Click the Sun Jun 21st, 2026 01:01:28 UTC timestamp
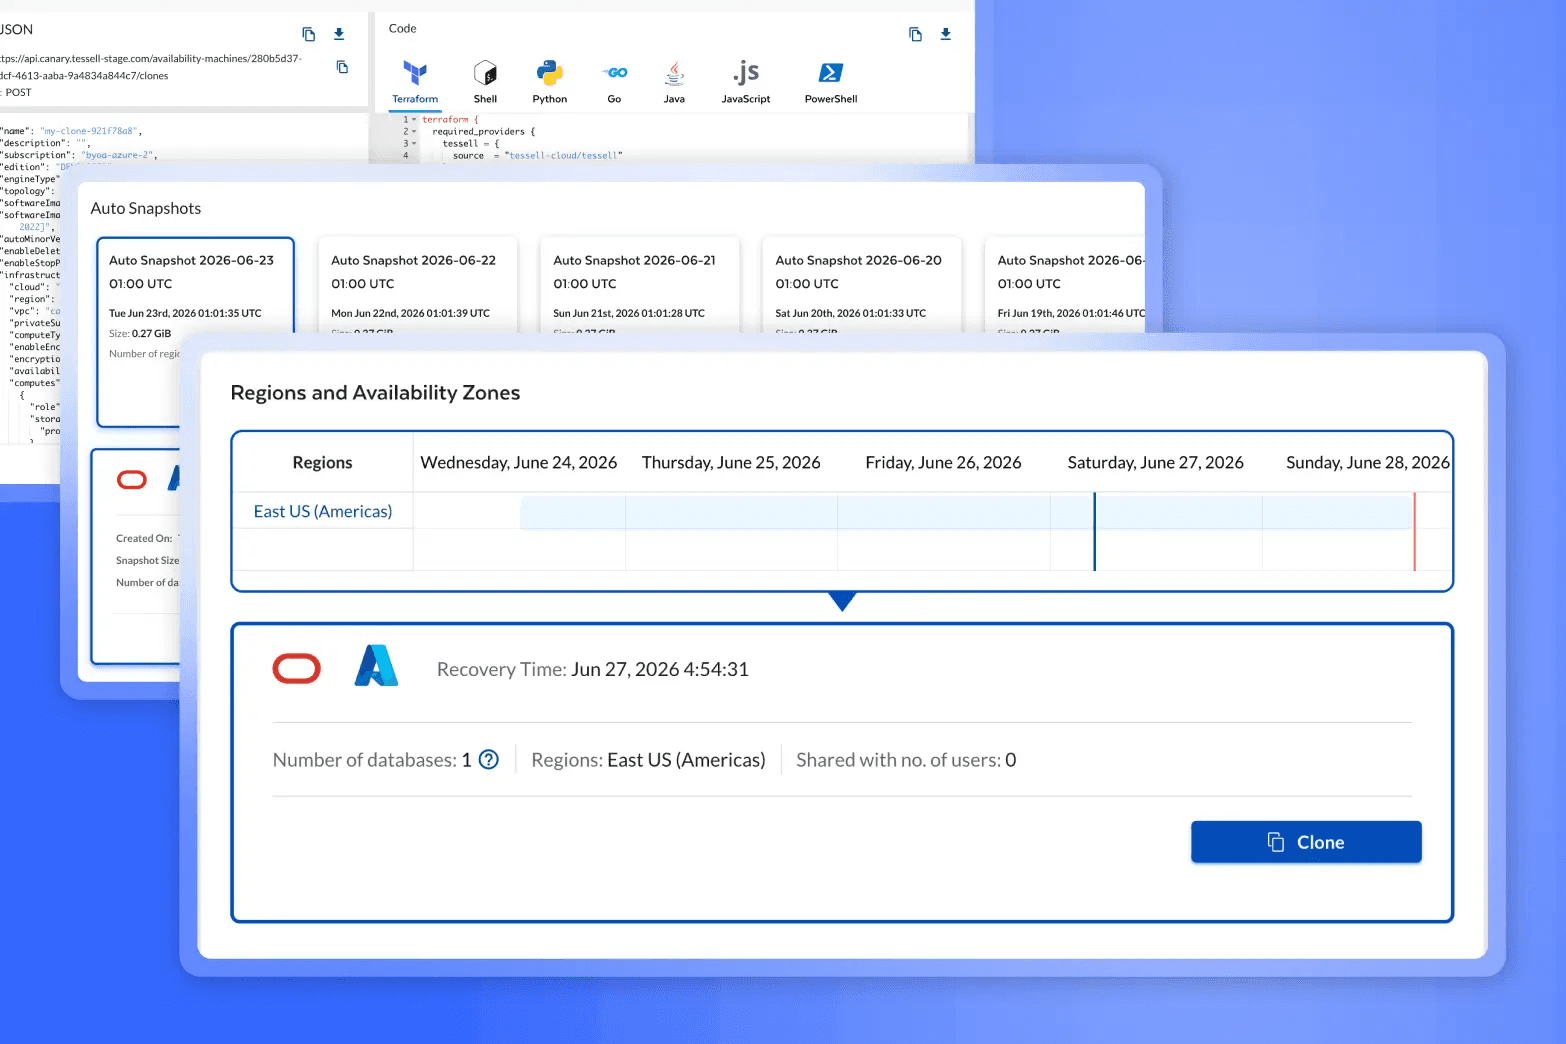 coord(629,313)
